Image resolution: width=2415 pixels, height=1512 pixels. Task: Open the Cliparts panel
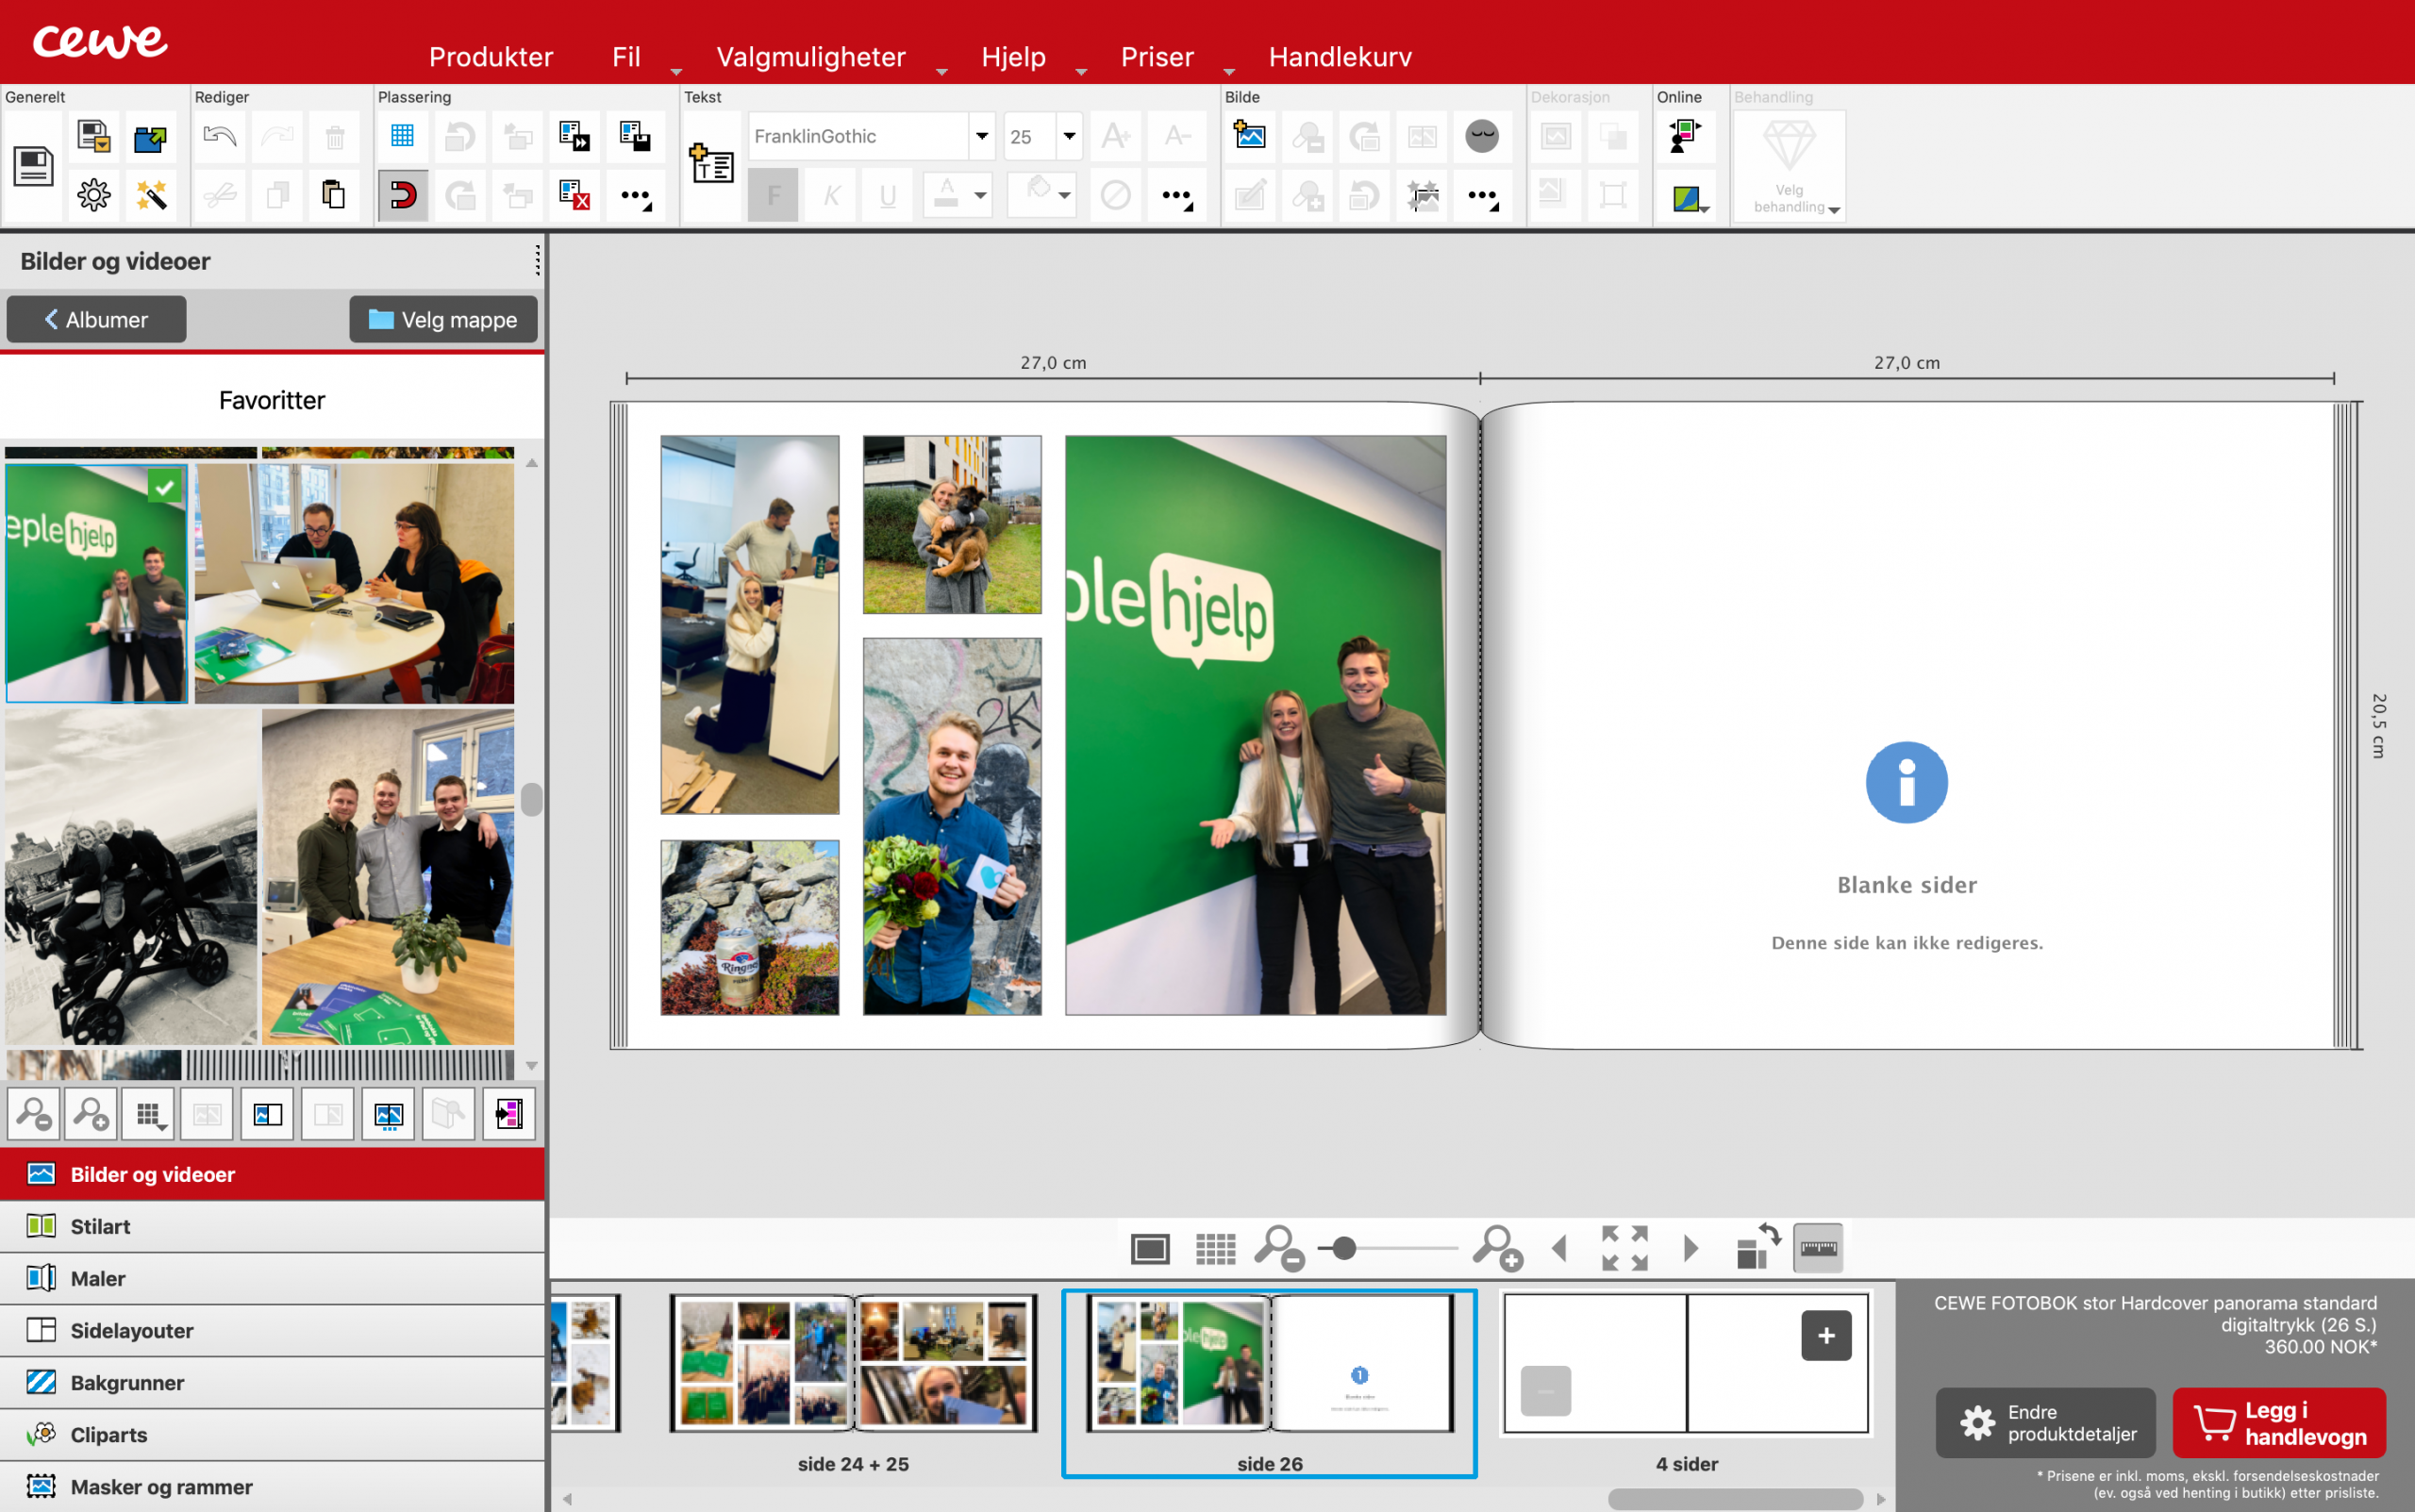[272, 1435]
